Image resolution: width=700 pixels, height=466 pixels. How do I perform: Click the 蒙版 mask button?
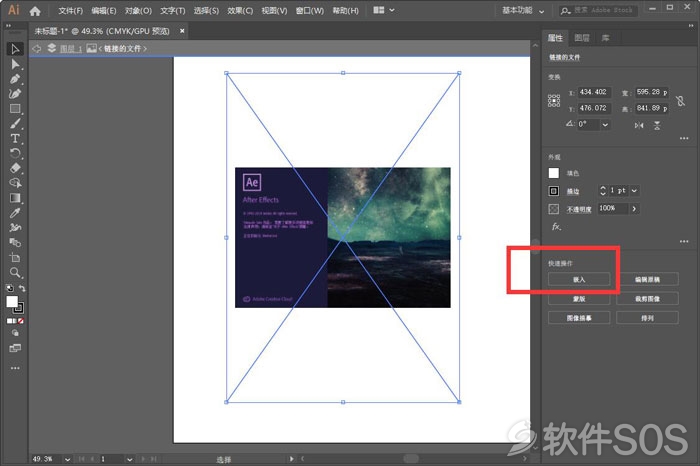click(579, 299)
